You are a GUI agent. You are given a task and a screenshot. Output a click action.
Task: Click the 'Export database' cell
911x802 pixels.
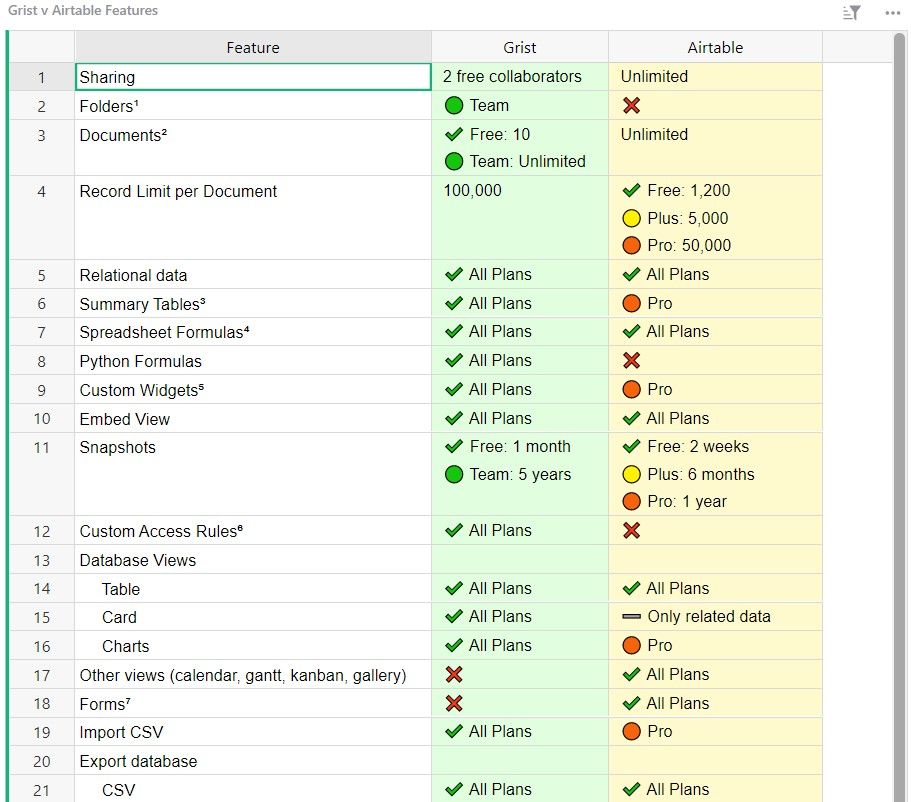click(253, 761)
